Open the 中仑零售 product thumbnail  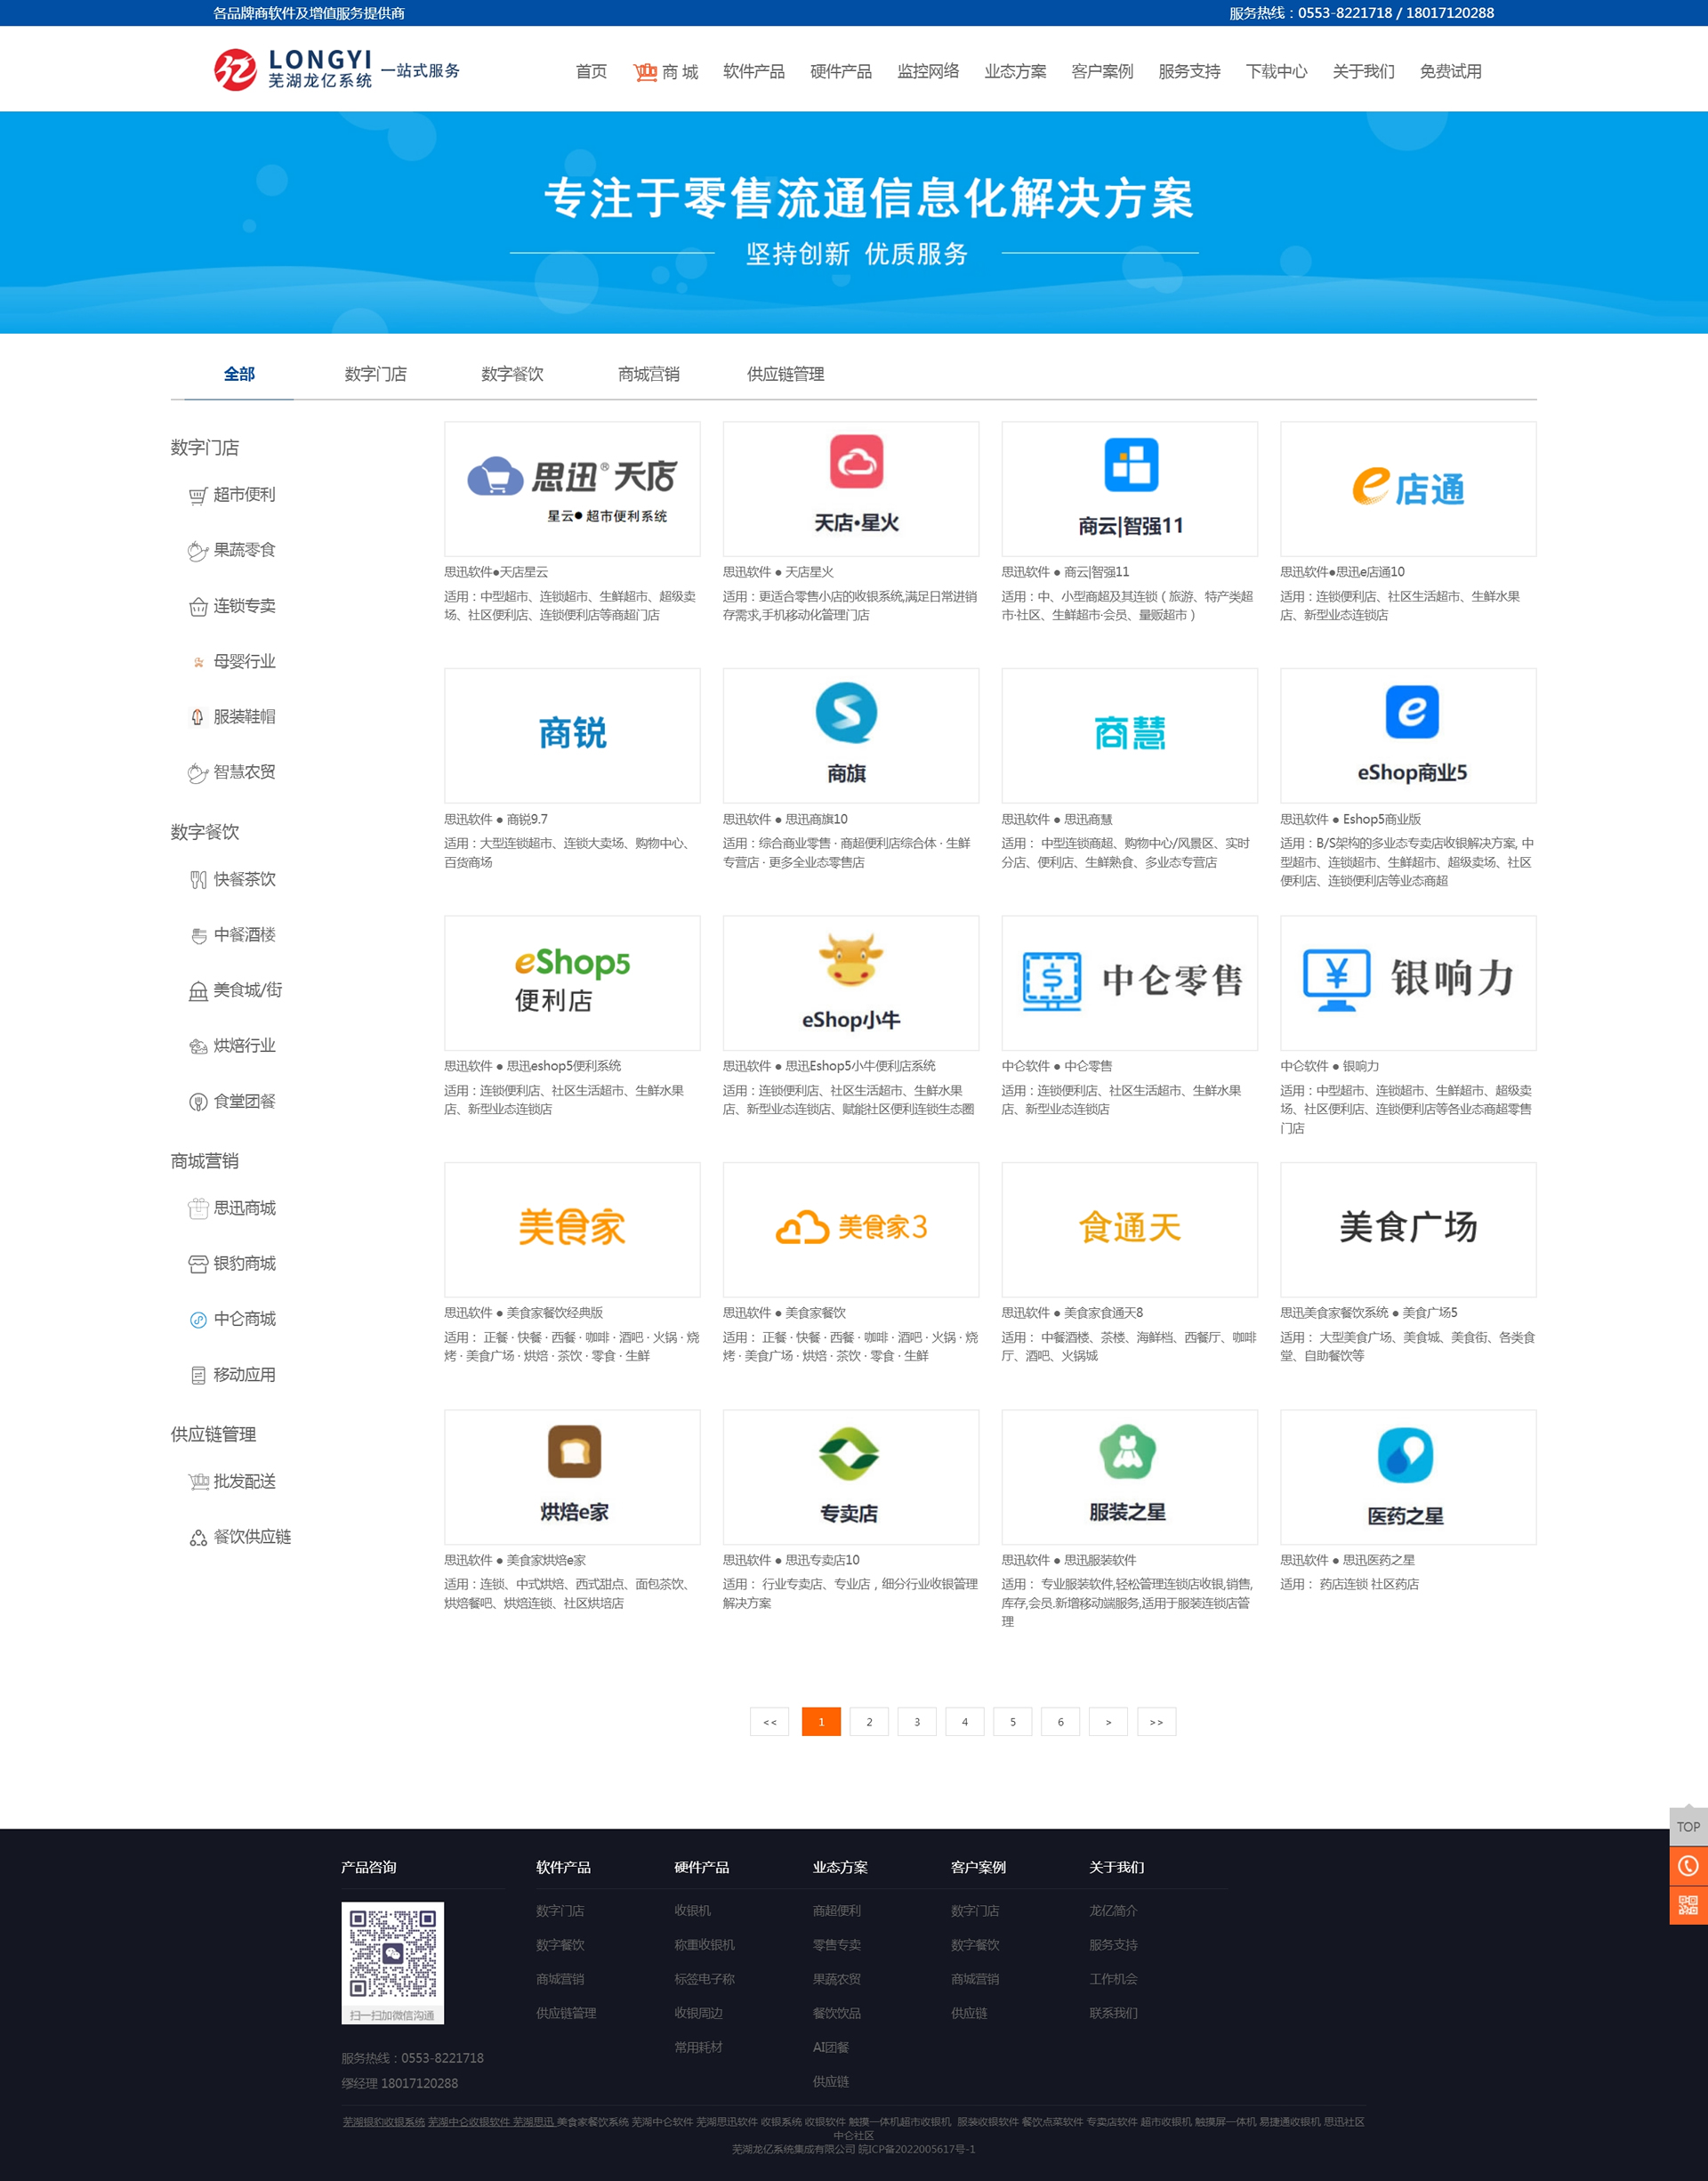(1130, 983)
